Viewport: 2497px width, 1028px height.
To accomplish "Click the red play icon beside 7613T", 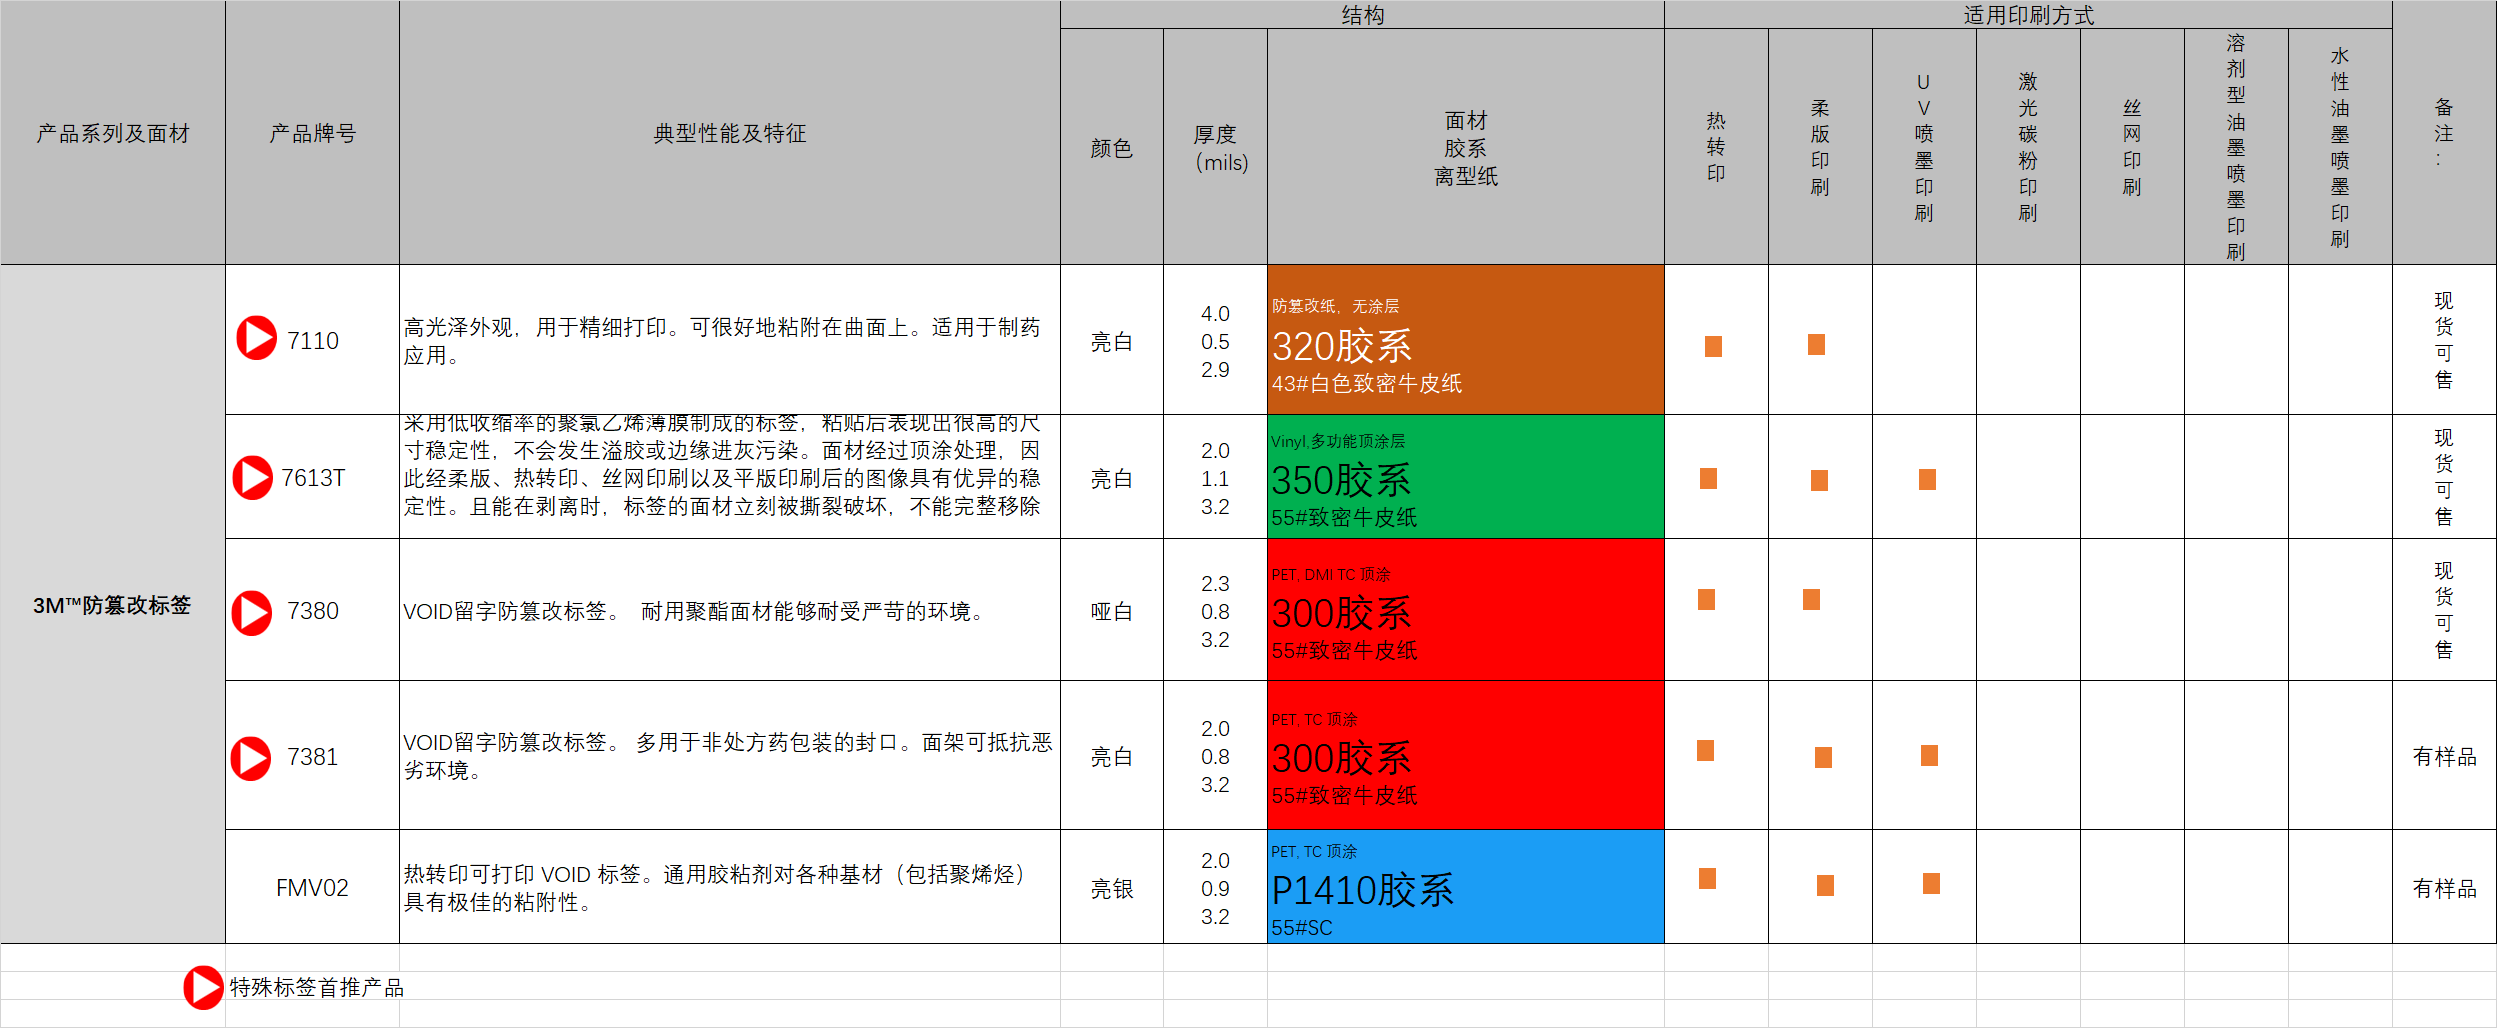I will tap(252, 477).
